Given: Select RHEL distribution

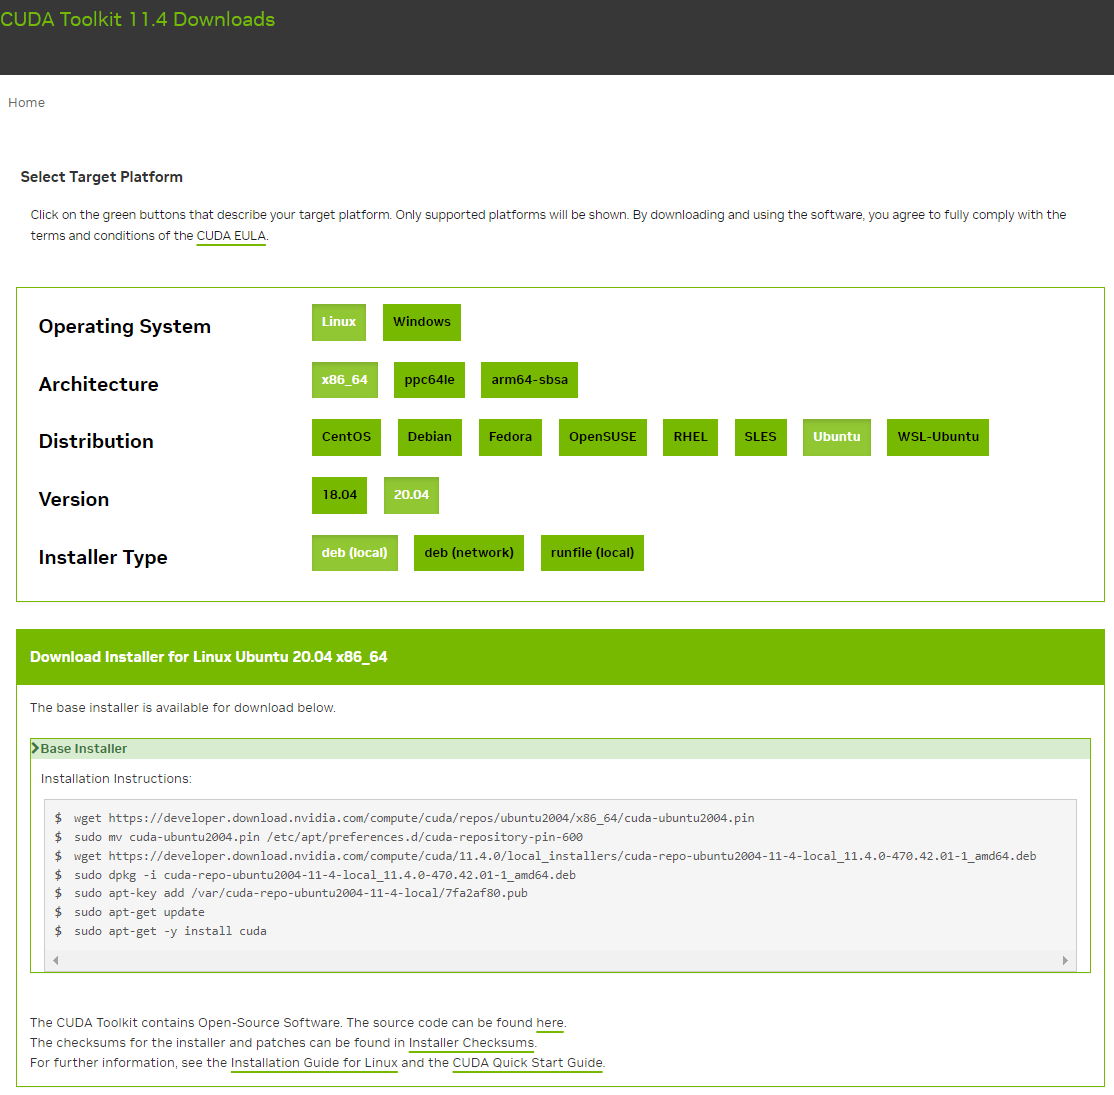Looking at the screenshot, I should coord(690,437).
